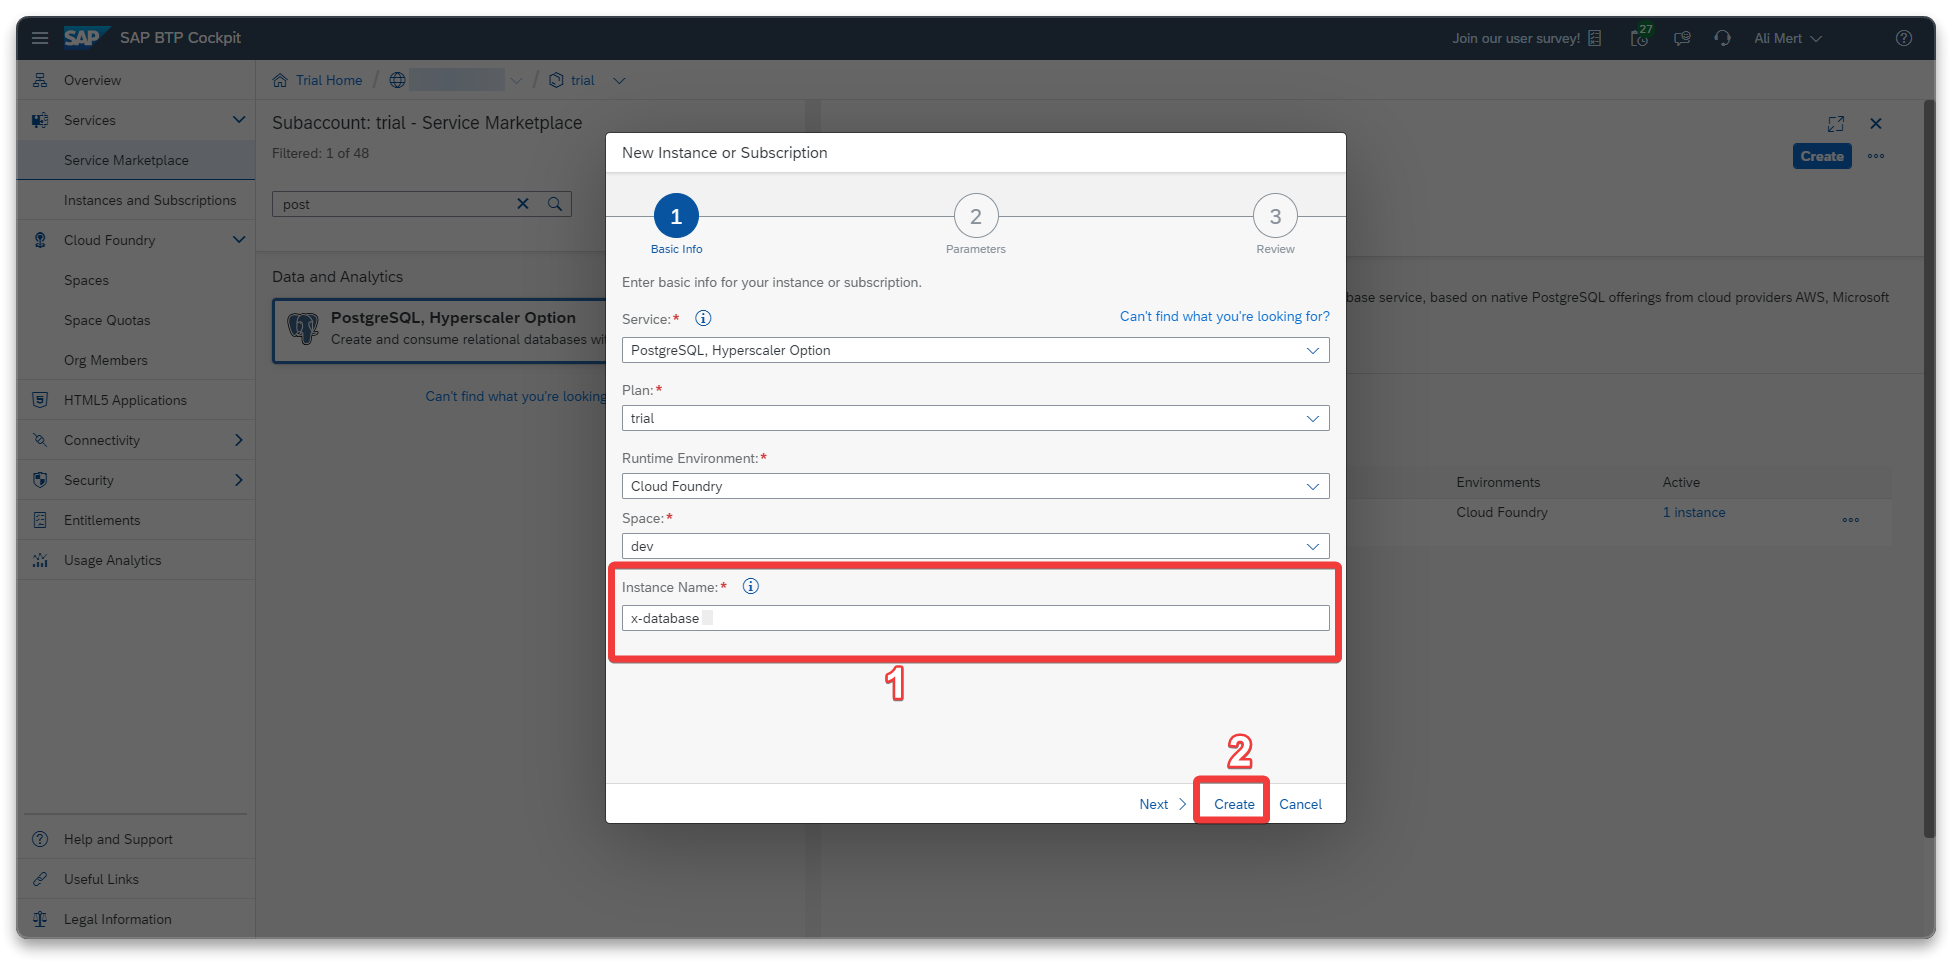Viewport: 1952px width, 963px height.
Task: Clear the search field with X icon
Action: pyautogui.click(x=522, y=204)
